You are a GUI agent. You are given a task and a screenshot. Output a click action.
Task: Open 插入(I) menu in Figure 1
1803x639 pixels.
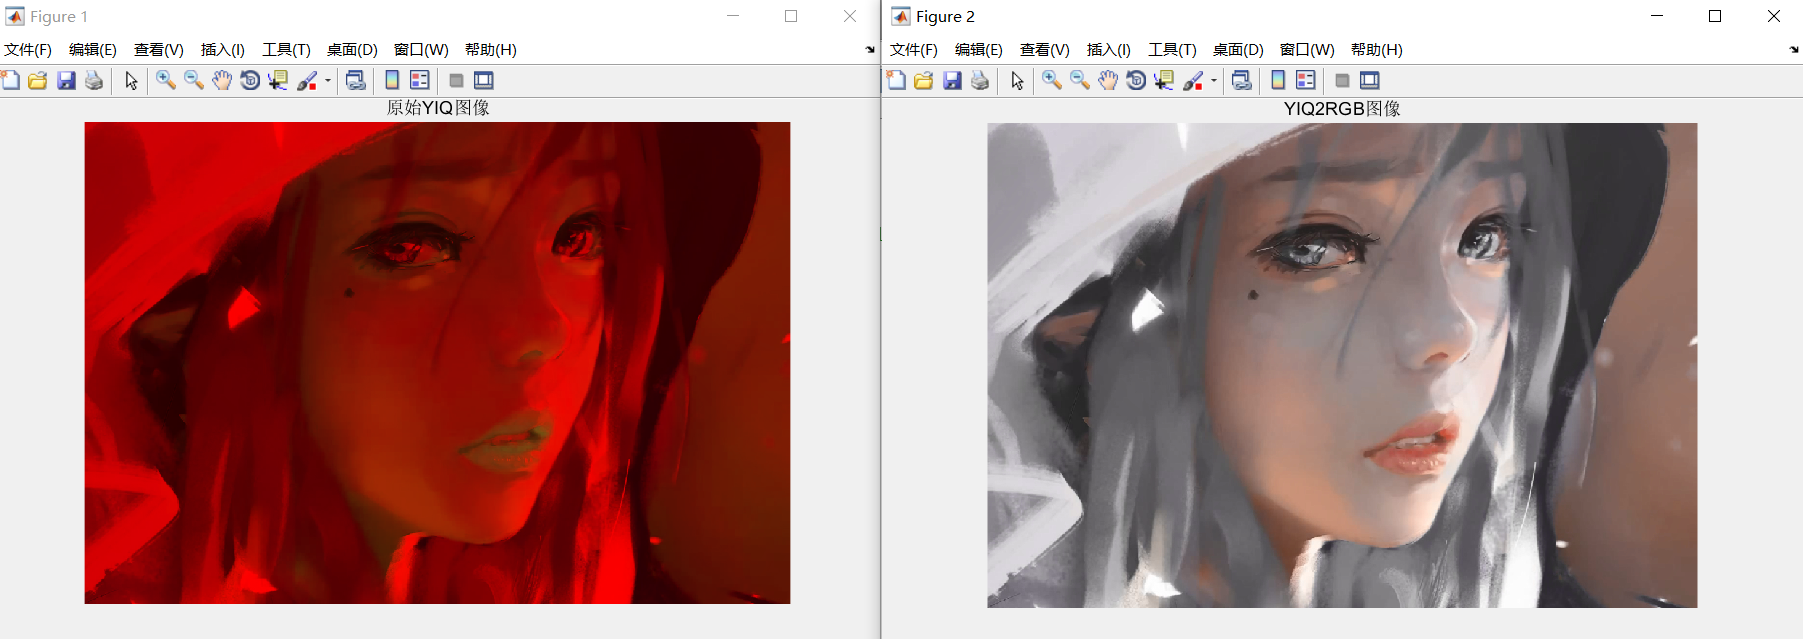[223, 50]
